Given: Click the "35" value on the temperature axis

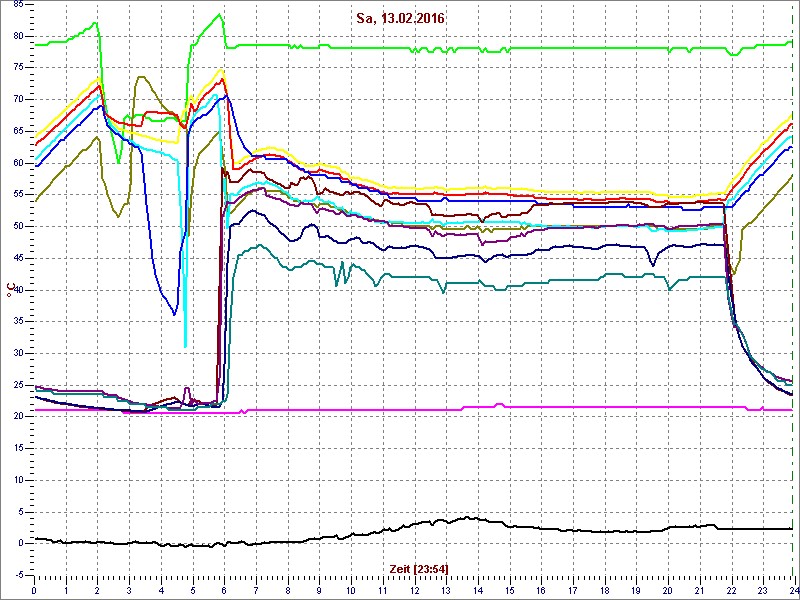Looking at the screenshot, I should pyautogui.click(x=18, y=321).
